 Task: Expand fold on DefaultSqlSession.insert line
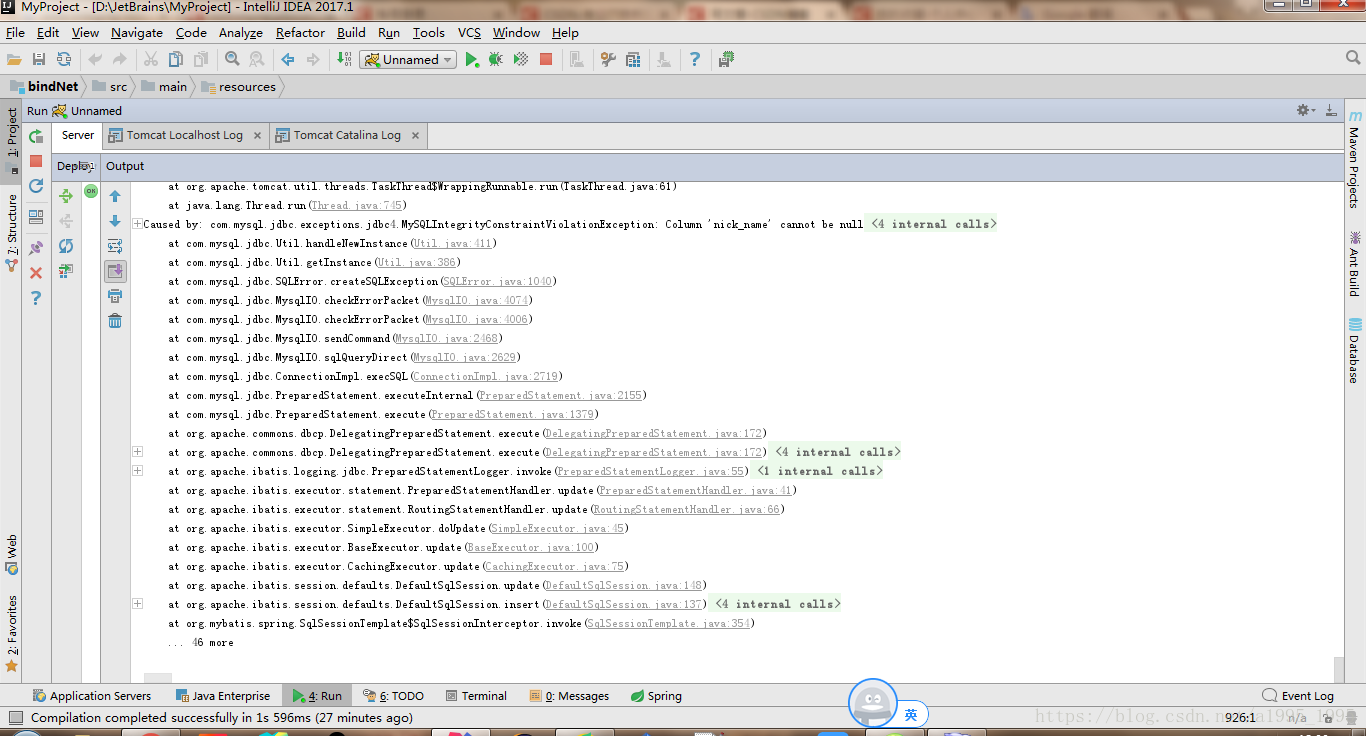click(137, 604)
